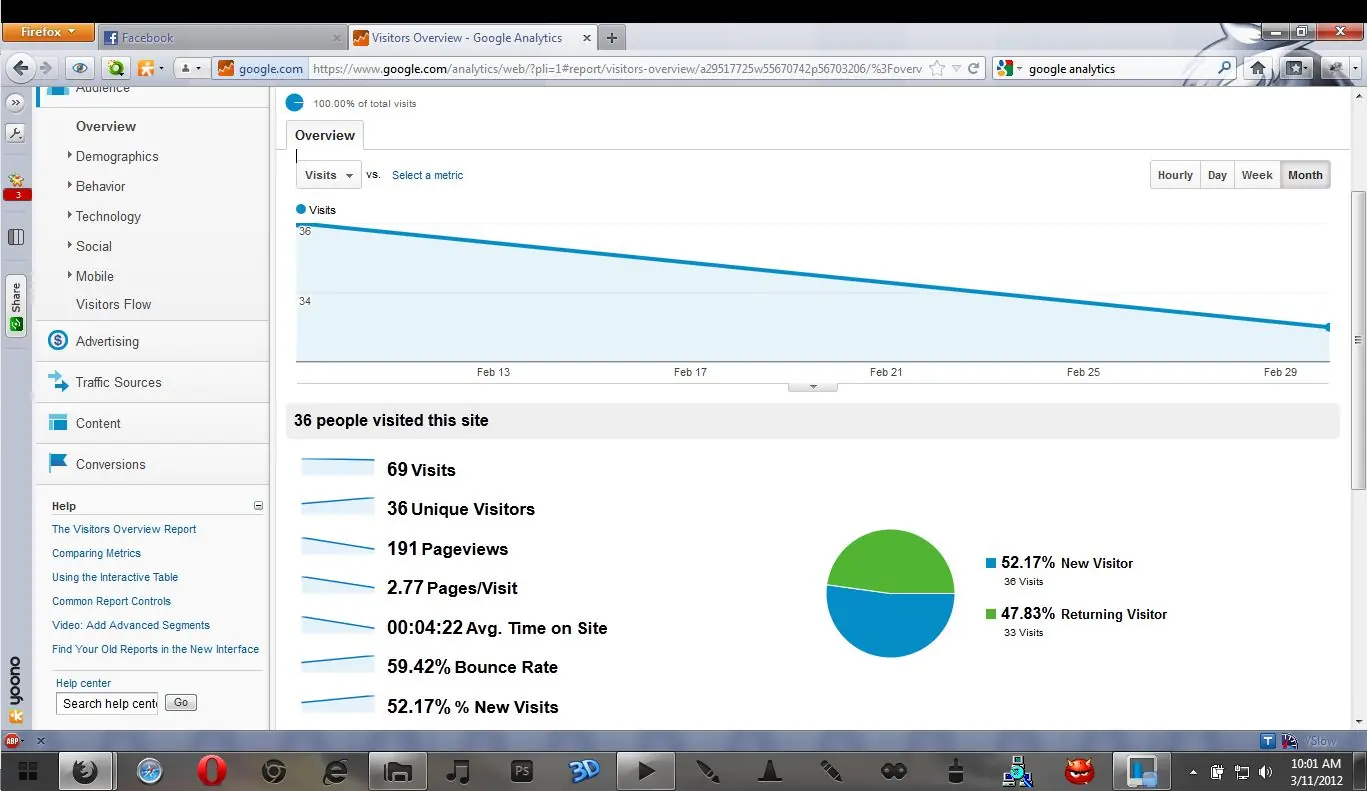Open Video: Add Advanced Segments link

pyautogui.click(x=131, y=625)
